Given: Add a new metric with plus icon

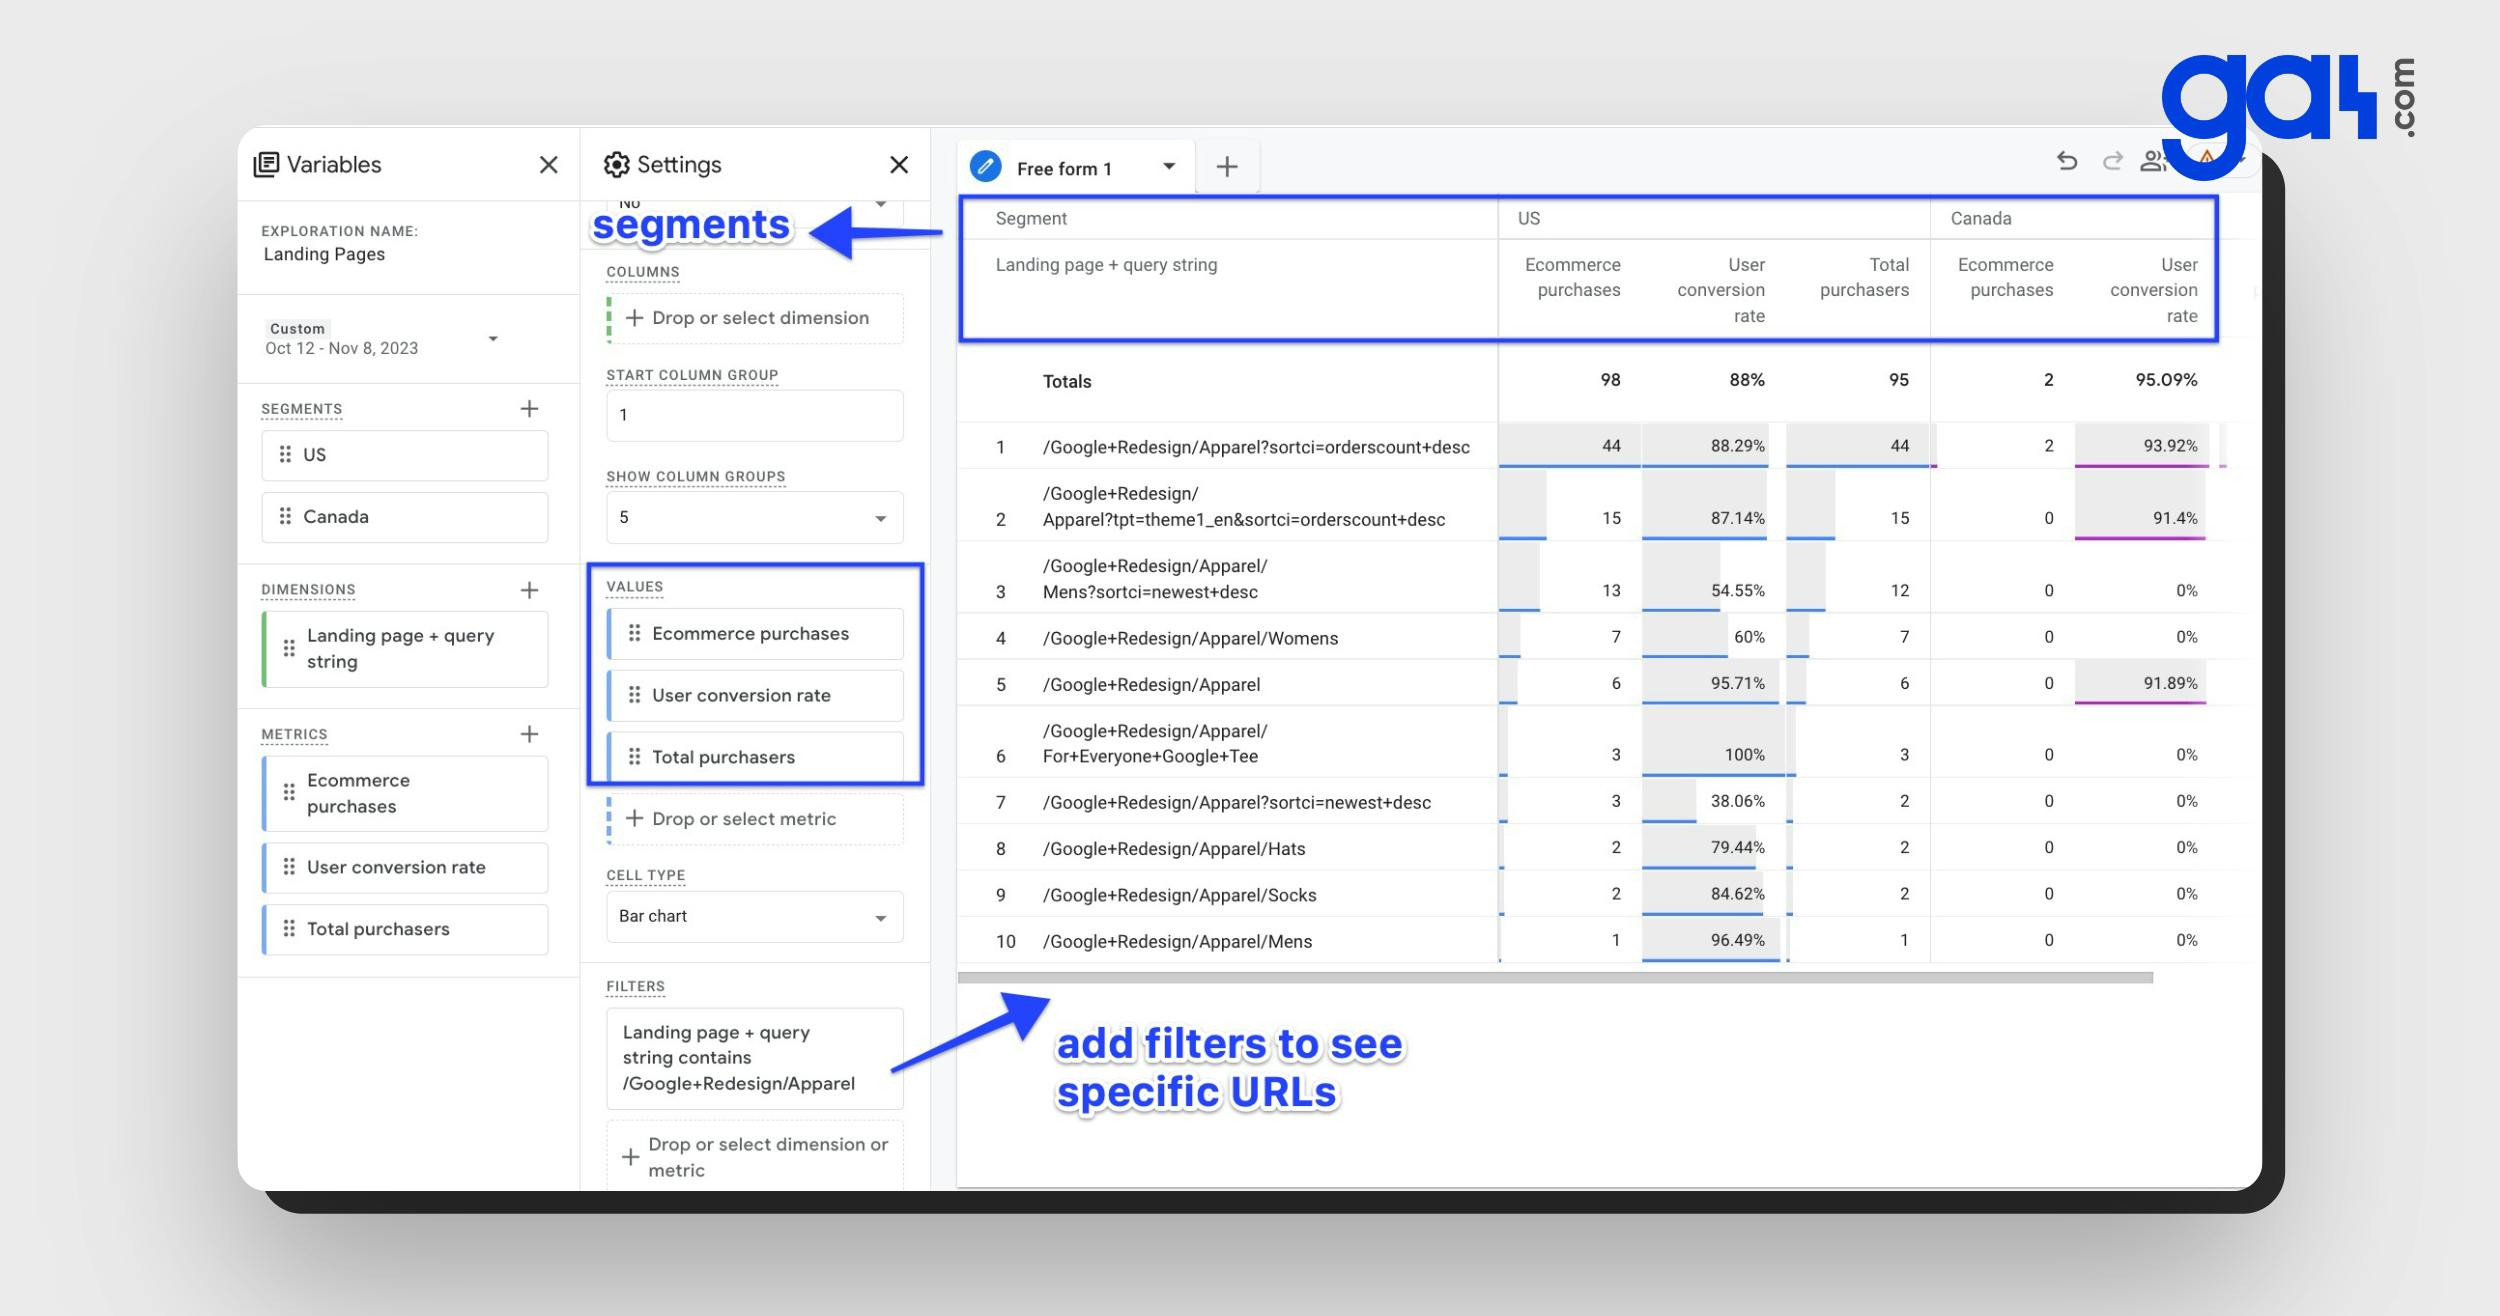Looking at the screenshot, I should tap(529, 734).
